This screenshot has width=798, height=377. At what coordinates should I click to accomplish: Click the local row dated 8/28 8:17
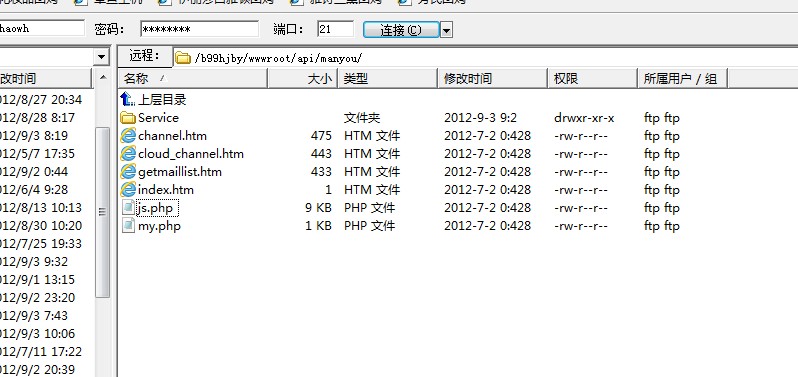[x=37, y=118]
